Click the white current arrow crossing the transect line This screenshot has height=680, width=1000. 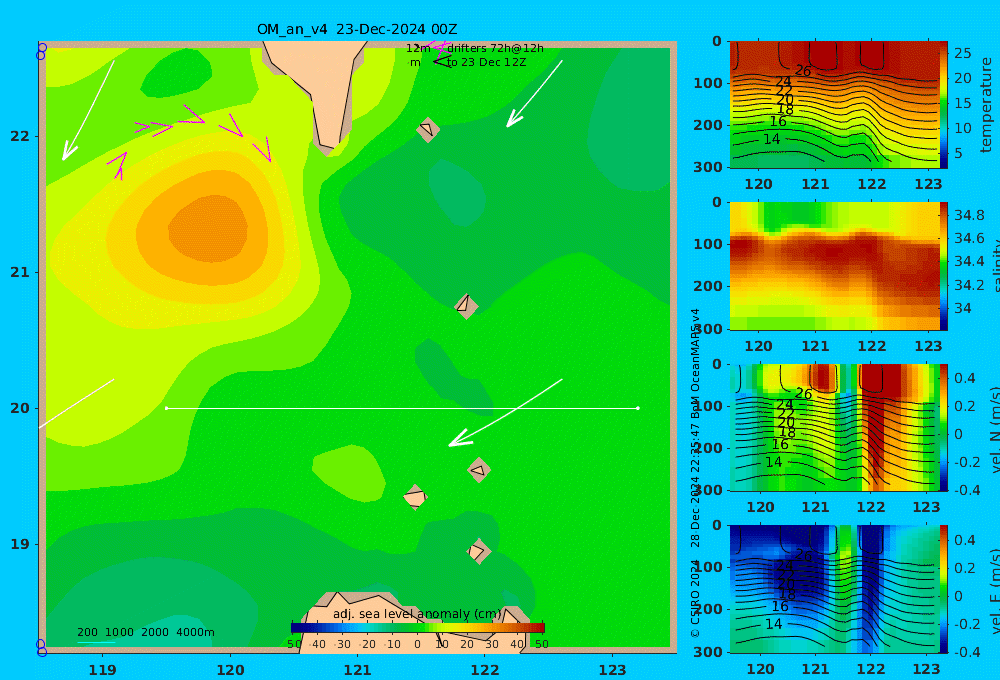point(505,413)
